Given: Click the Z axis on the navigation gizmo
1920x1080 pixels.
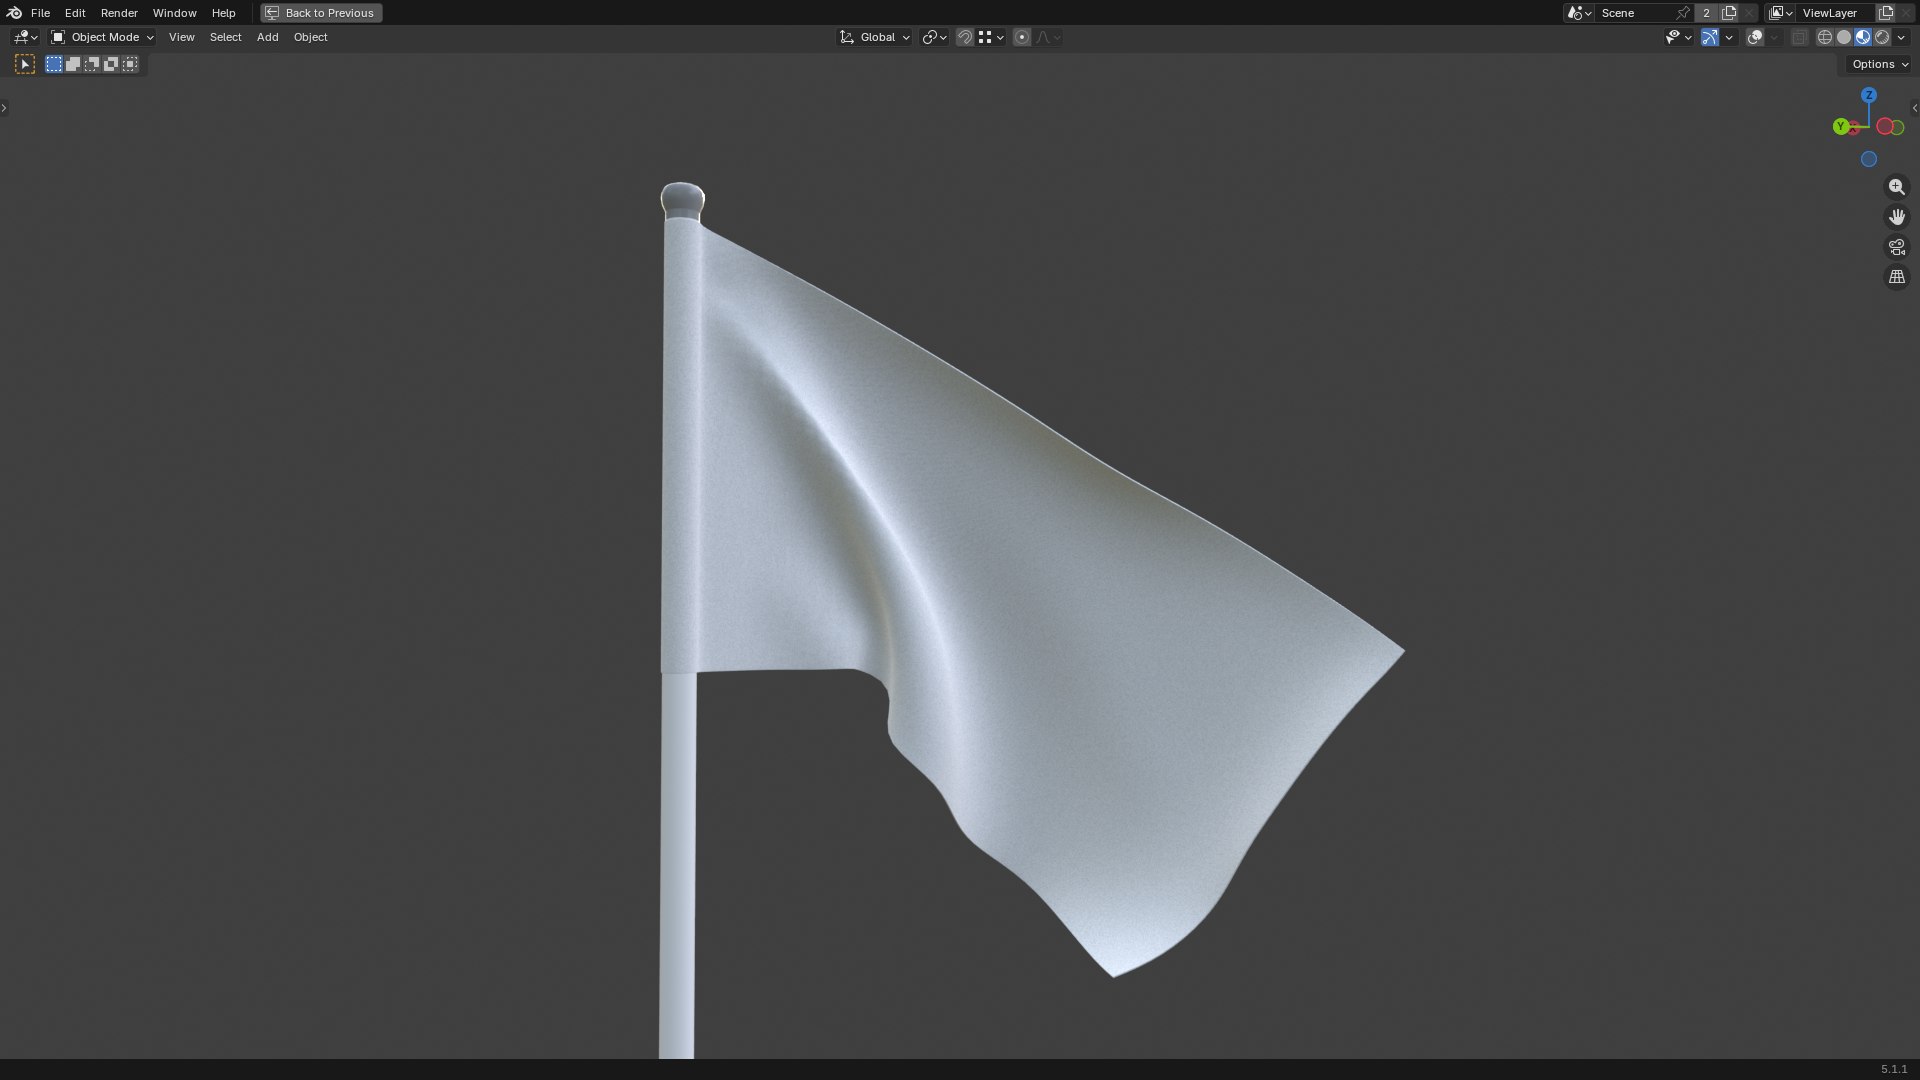Looking at the screenshot, I should (1869, 95).
